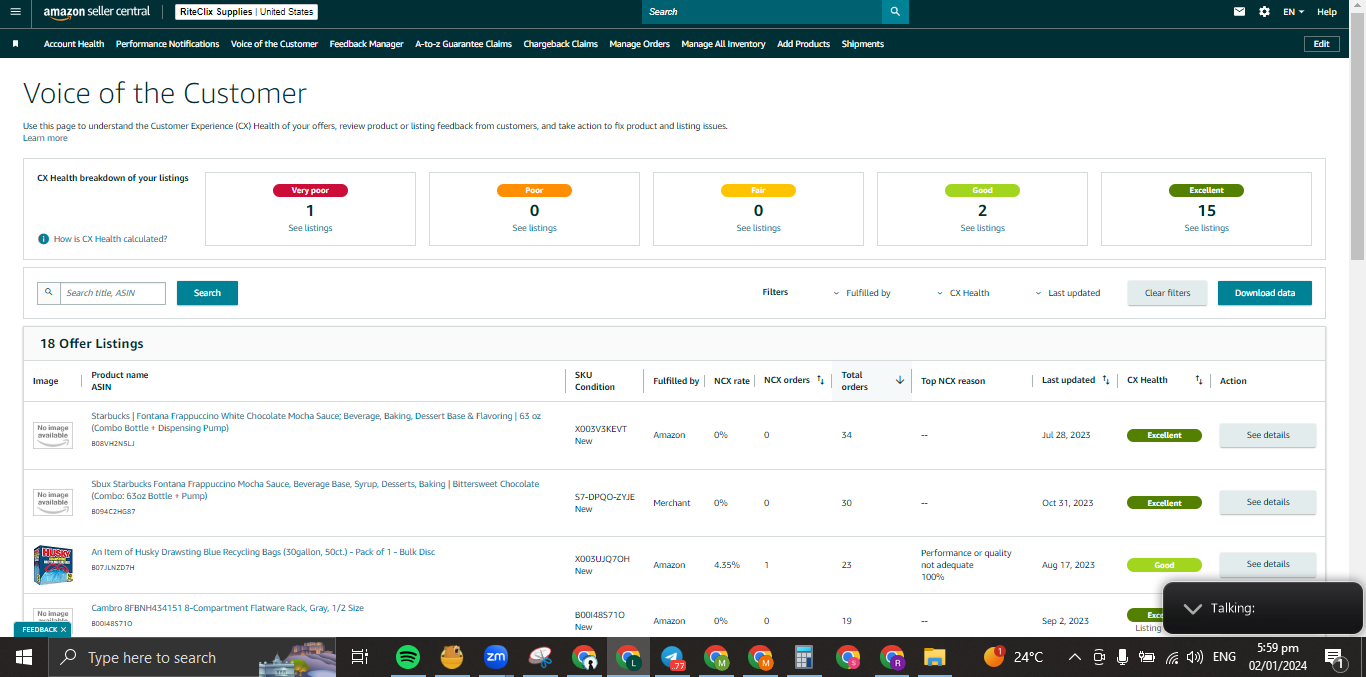Click the teal Search button
Image resolution: width=1366 pixels, height=677 pixels.
tap(207, 293)
